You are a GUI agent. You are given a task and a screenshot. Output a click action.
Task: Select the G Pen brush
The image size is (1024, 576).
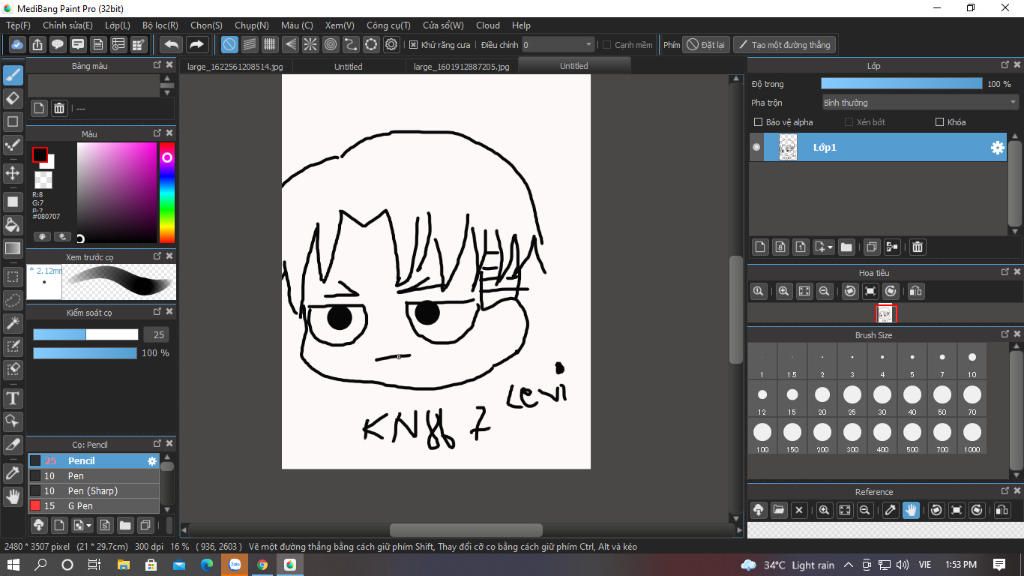[x=94, y=506]
